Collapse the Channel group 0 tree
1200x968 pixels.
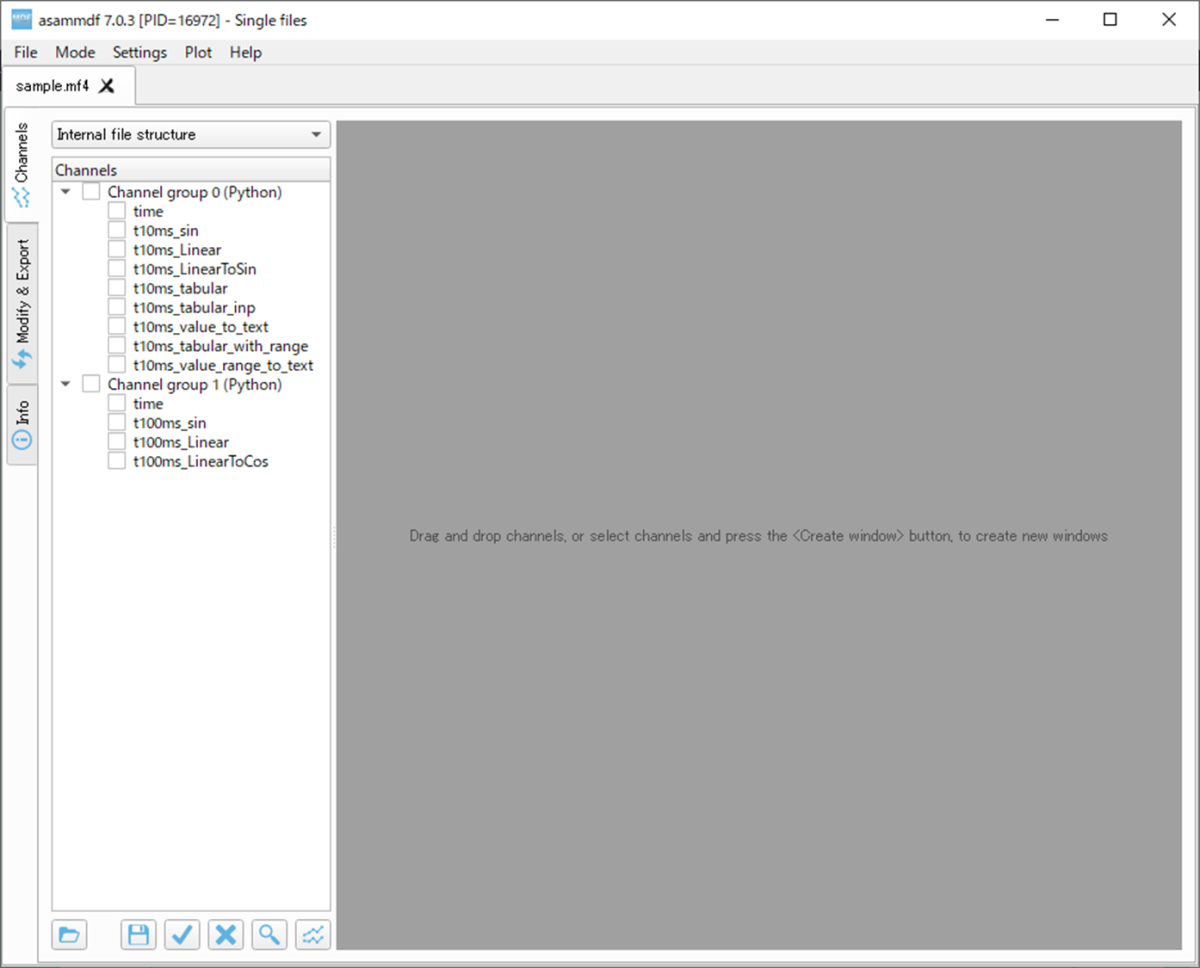click(66, 192)
